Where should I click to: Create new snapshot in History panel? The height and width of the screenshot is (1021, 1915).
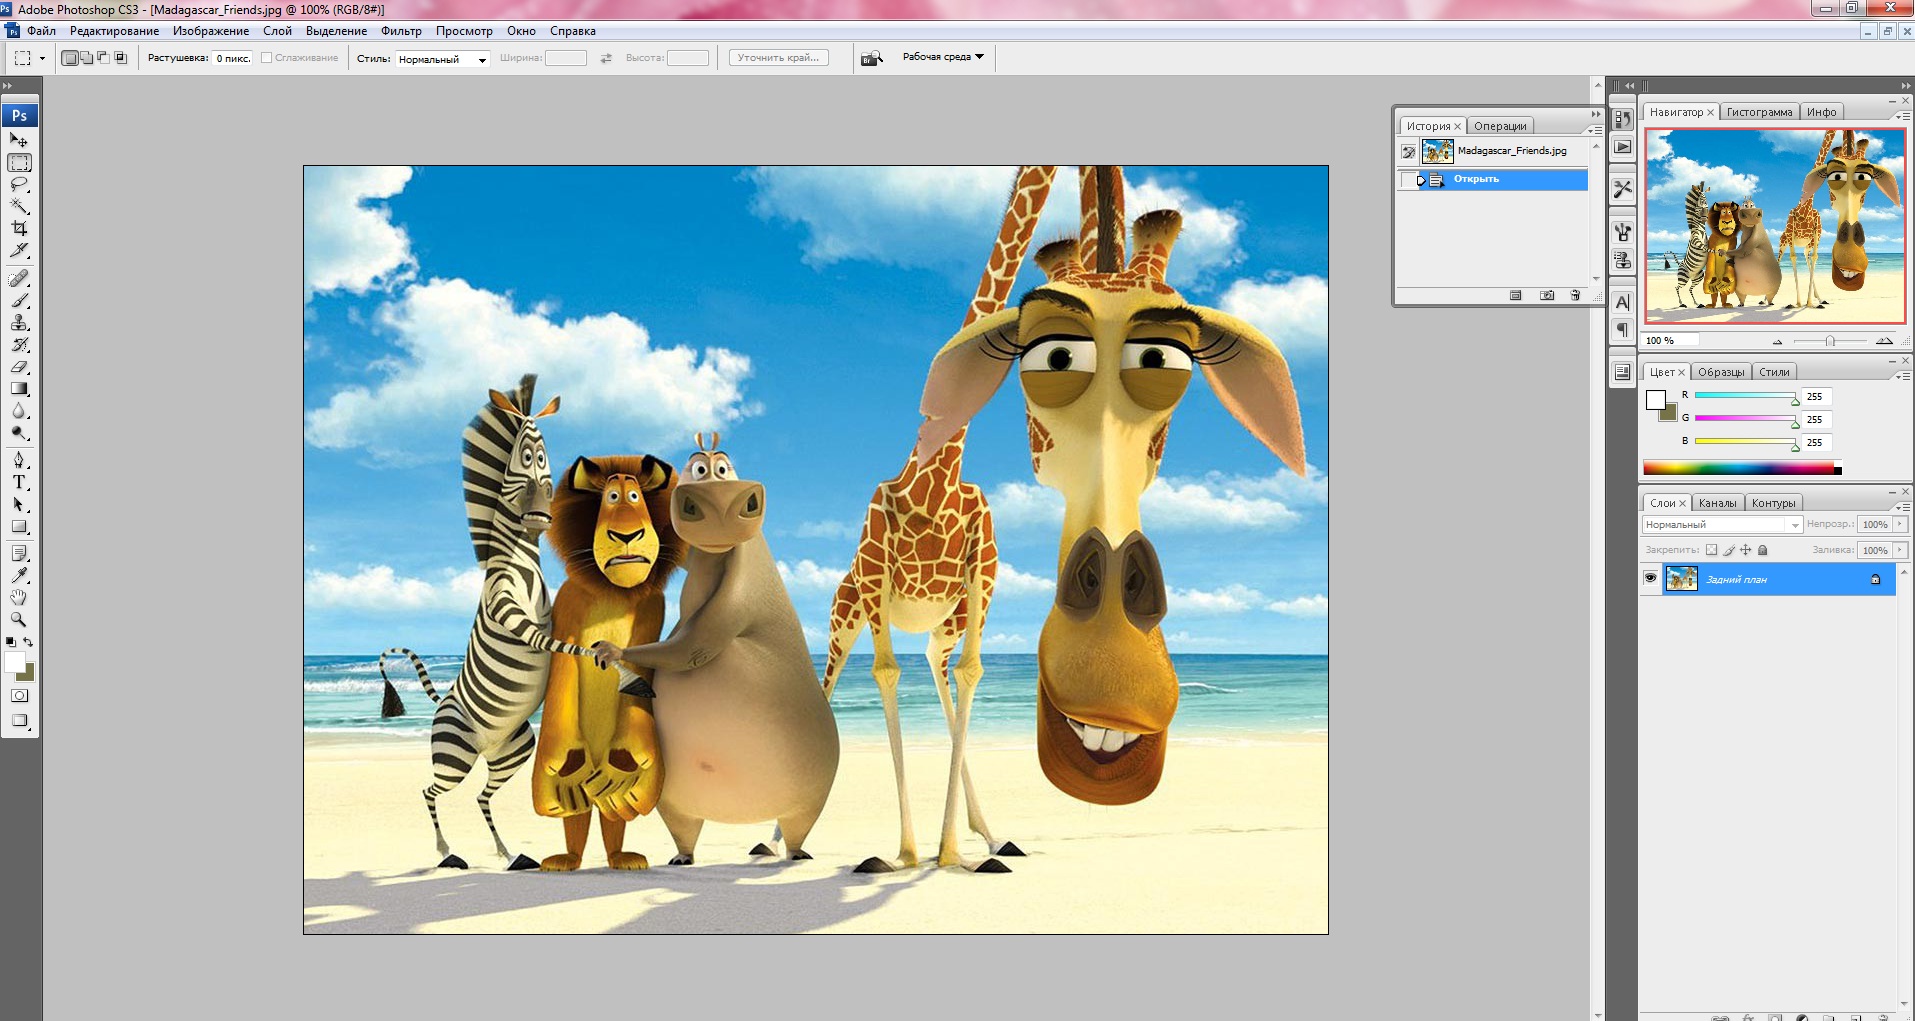[x=1547, y=295]
